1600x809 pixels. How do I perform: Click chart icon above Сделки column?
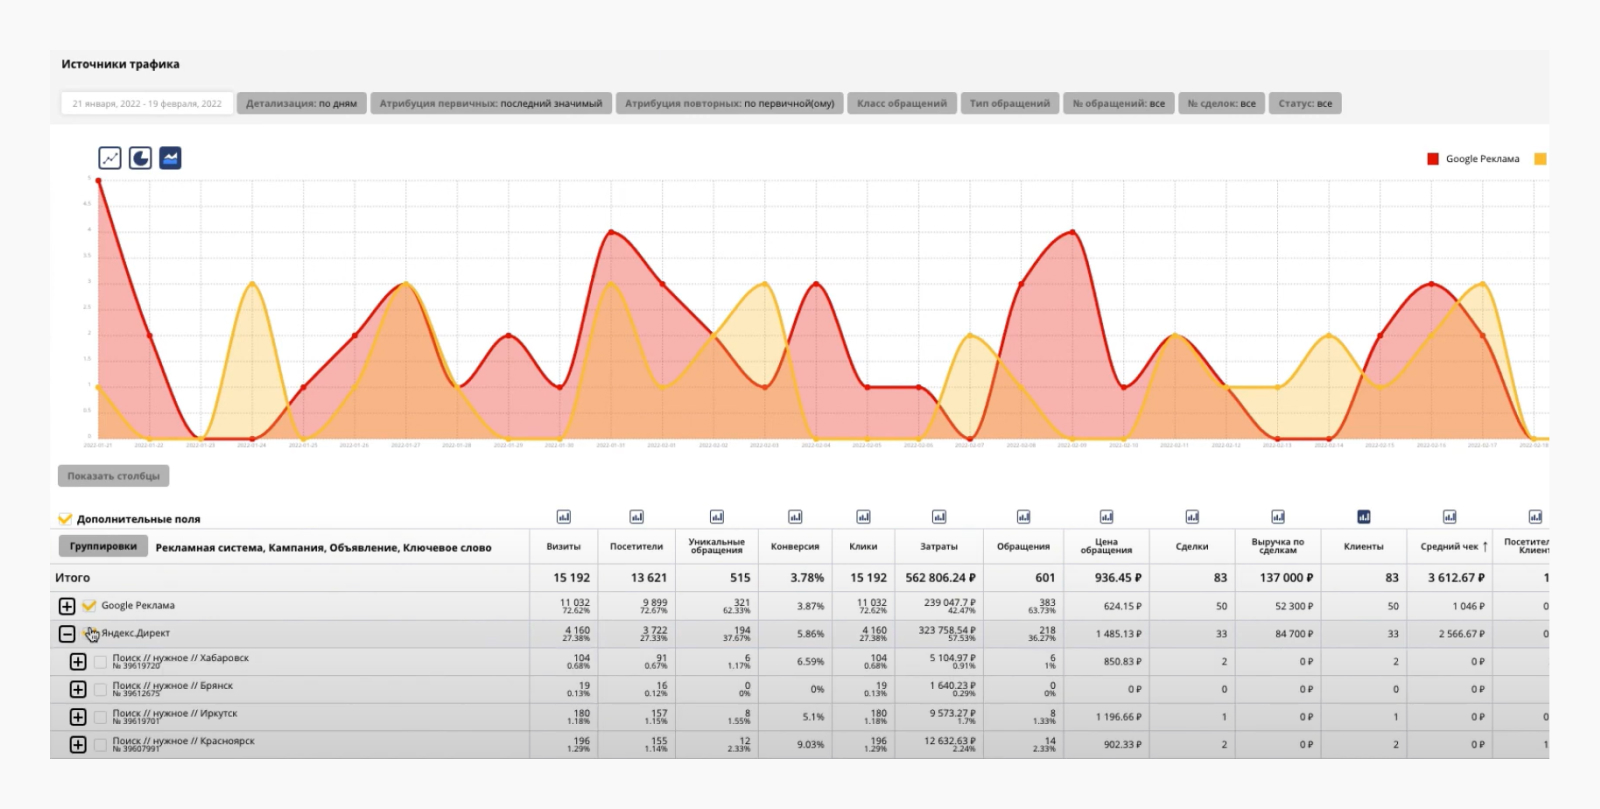click(x=1192, y=517)
